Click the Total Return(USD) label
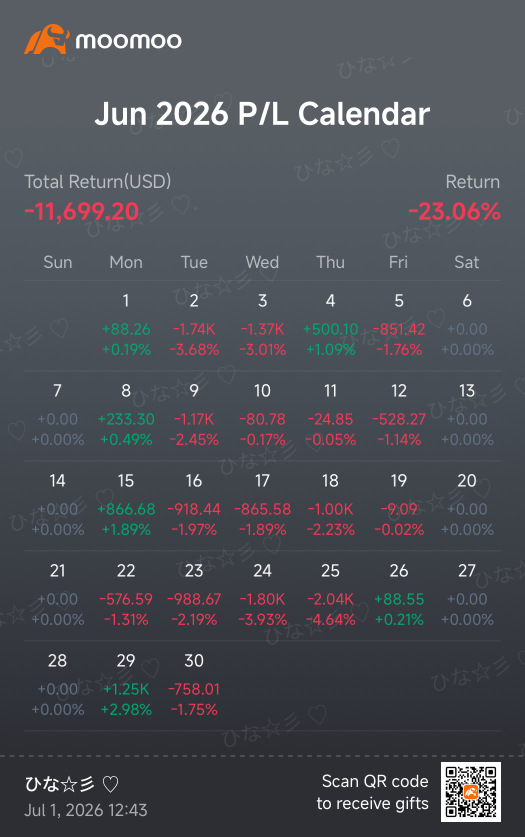The image size is (525, 837). (98, 182)
